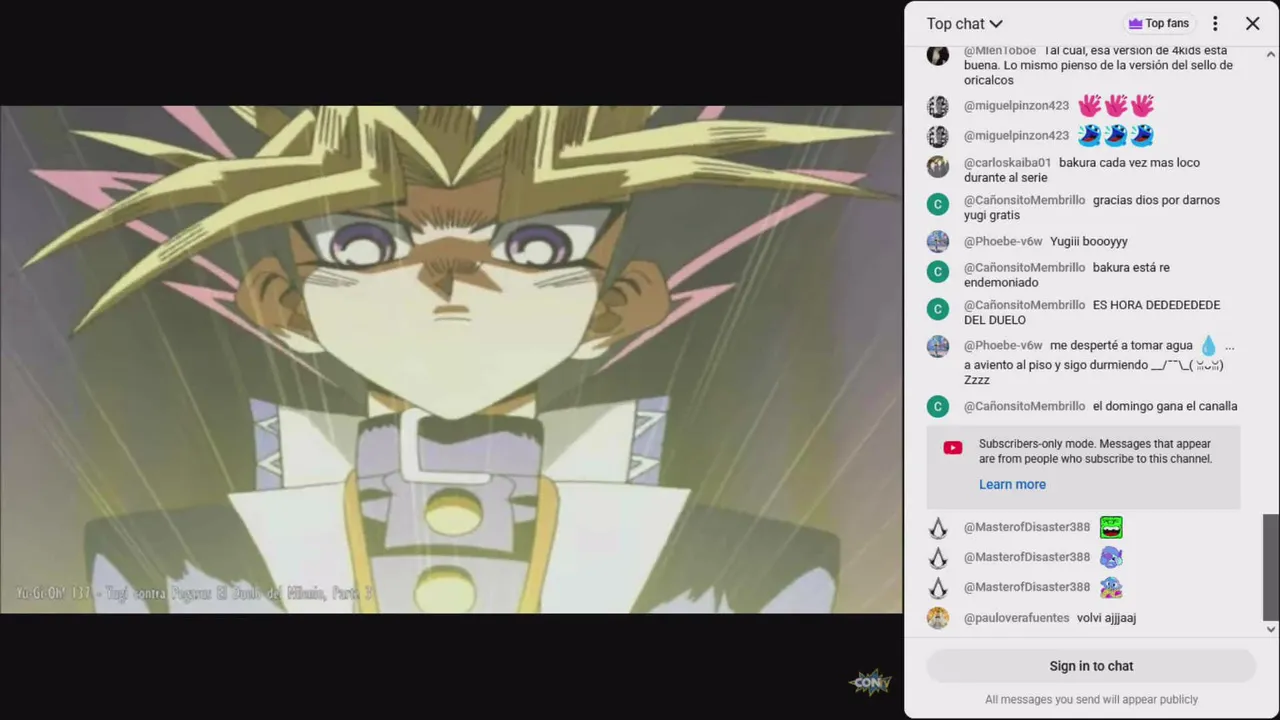This screenshot has height=720, width=1280.
Task: Click the chat scroll up arrow
Action: click(x=1271, y=53)
